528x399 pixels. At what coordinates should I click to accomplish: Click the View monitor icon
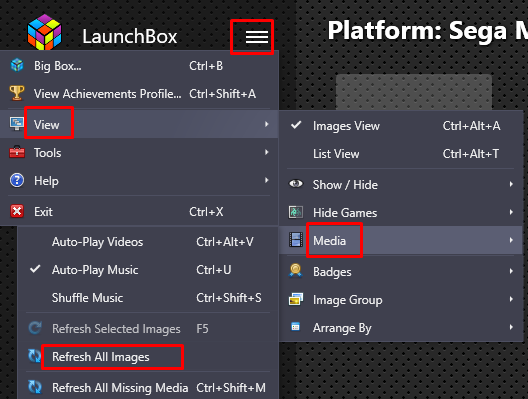17,124
